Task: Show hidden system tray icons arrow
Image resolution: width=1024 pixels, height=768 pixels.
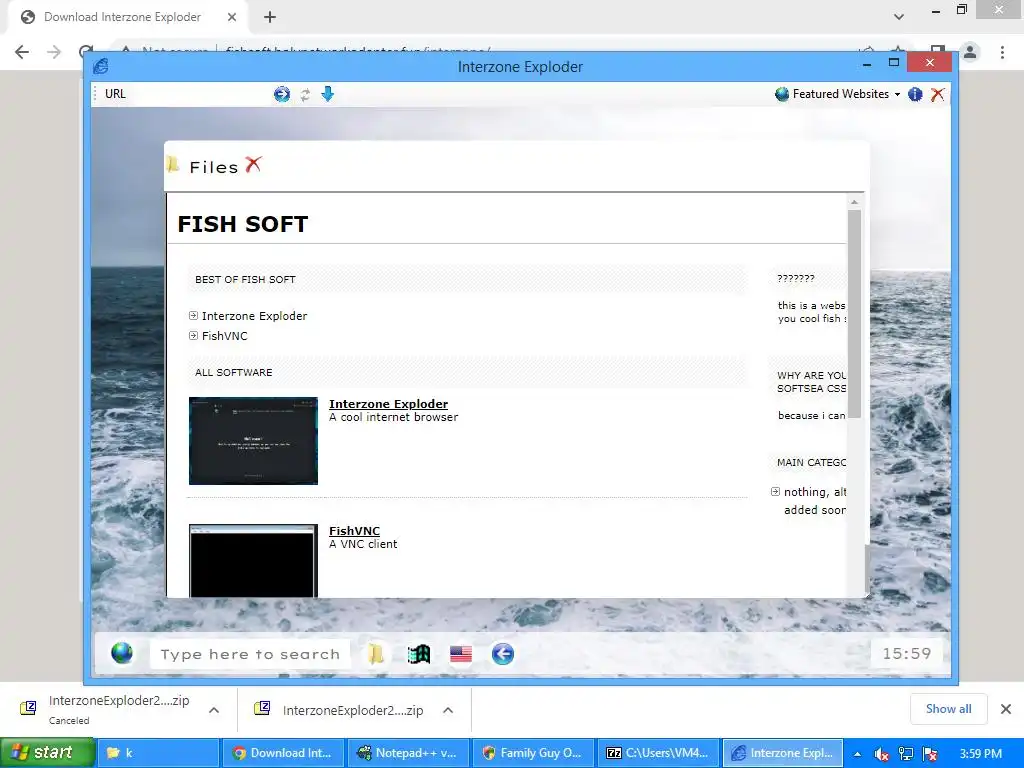Action: pyautogui.click(x=857, y=754)
